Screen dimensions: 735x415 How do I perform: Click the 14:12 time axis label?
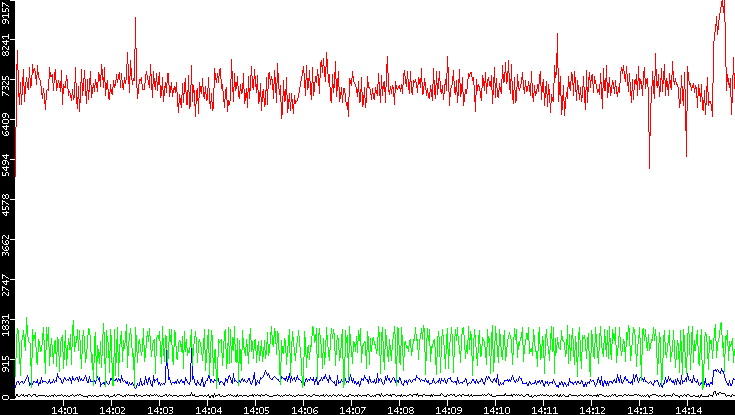[592, 411]
